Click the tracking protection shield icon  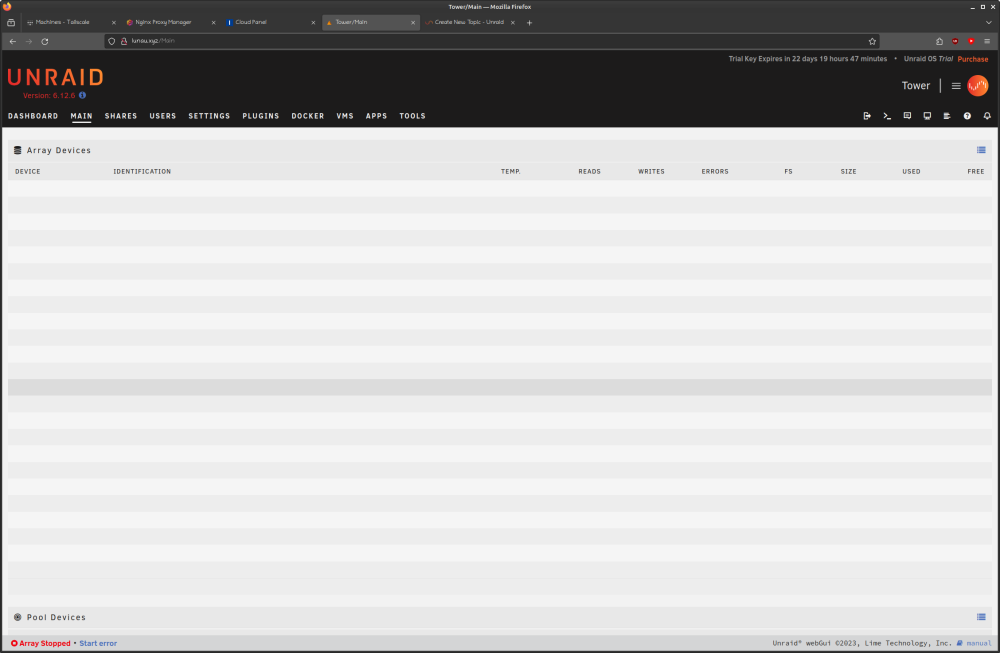tap(112, 41)
